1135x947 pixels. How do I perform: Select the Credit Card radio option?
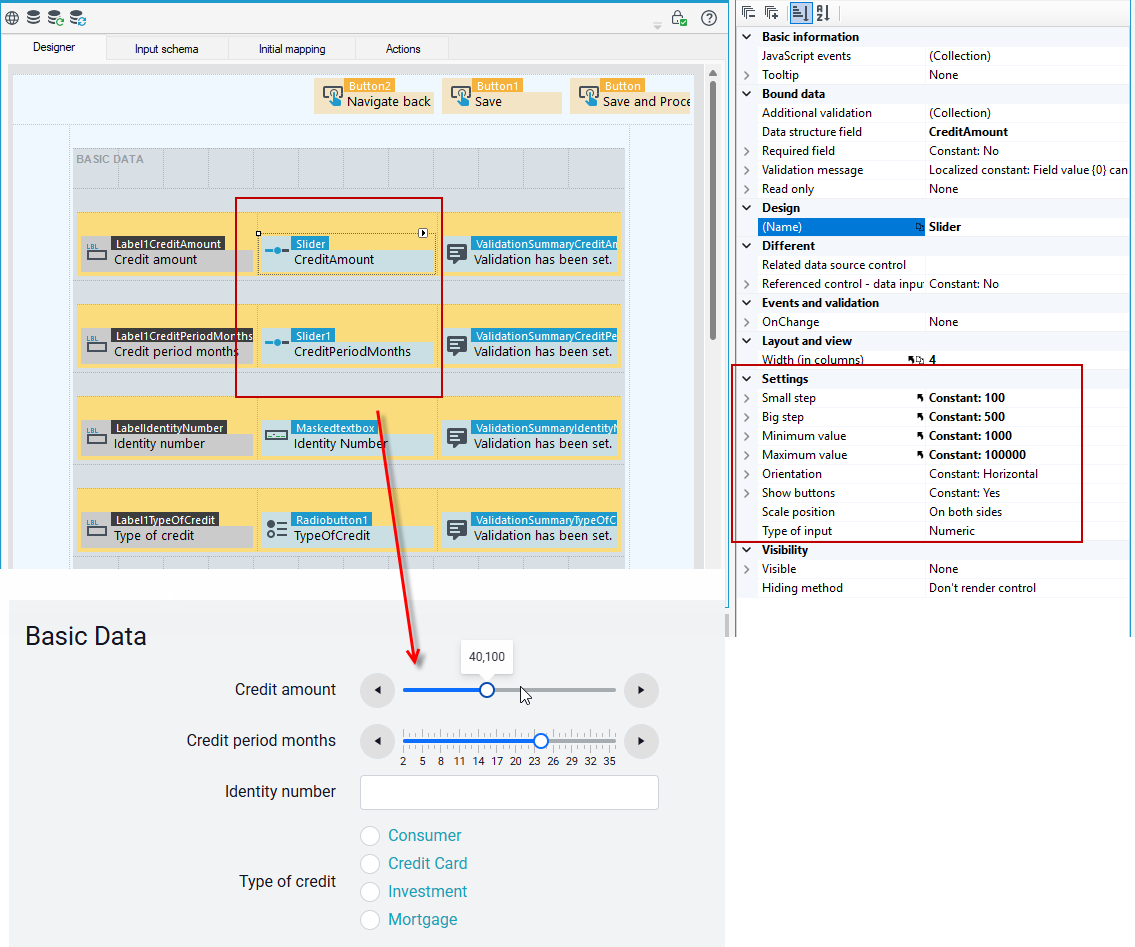coord(370,864)
